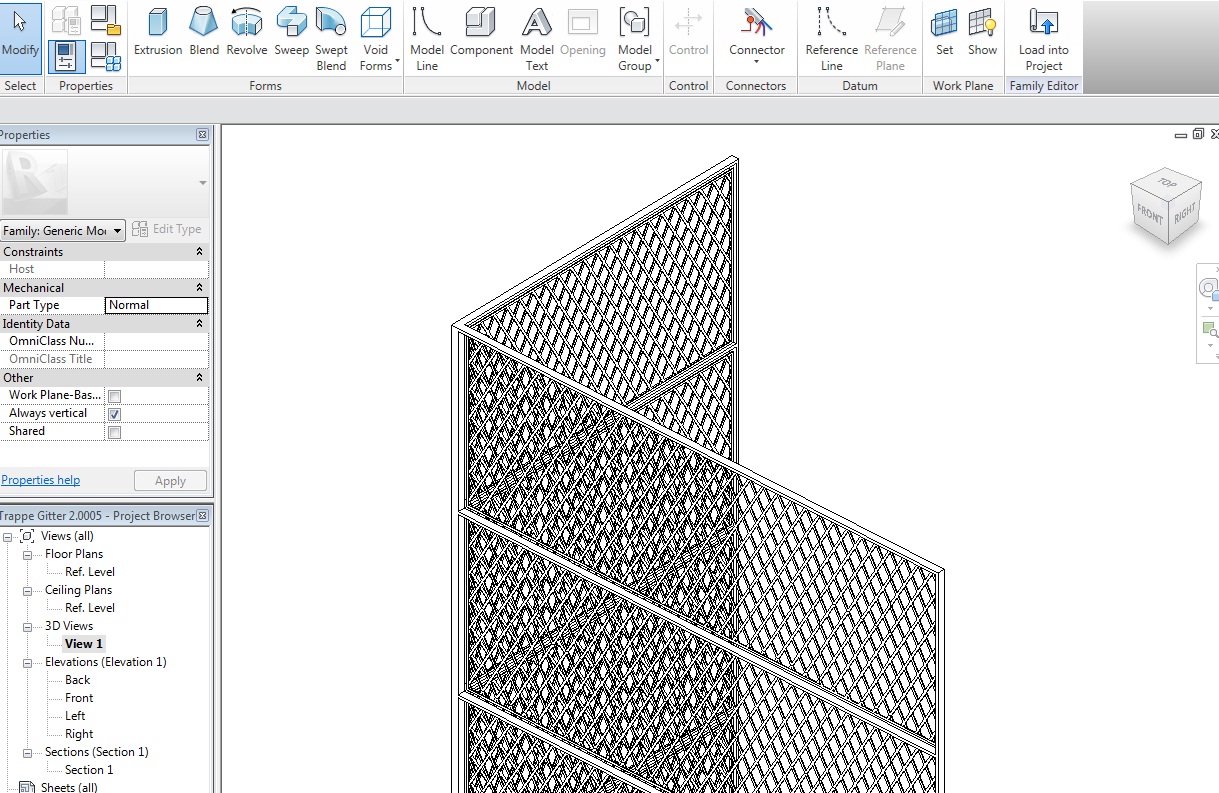Open the Front elevation view

pos(79,698)
